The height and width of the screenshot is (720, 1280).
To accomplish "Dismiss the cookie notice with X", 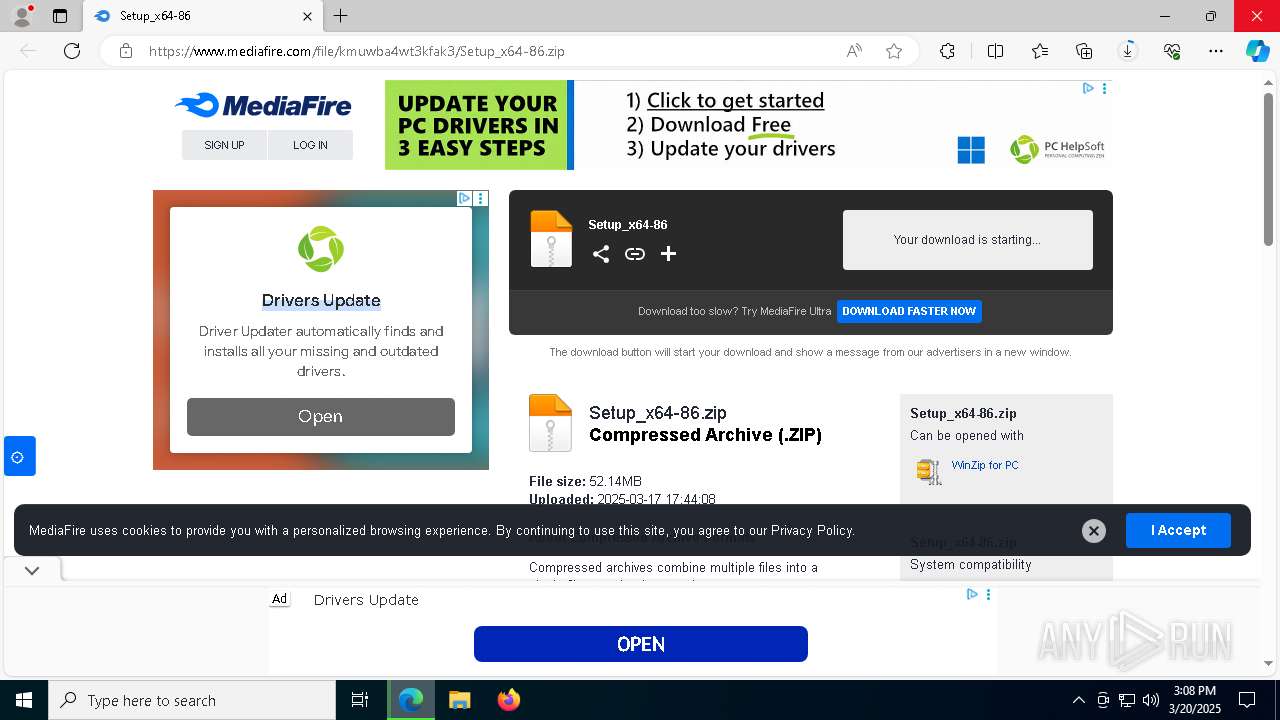I will coord(1094,531).
